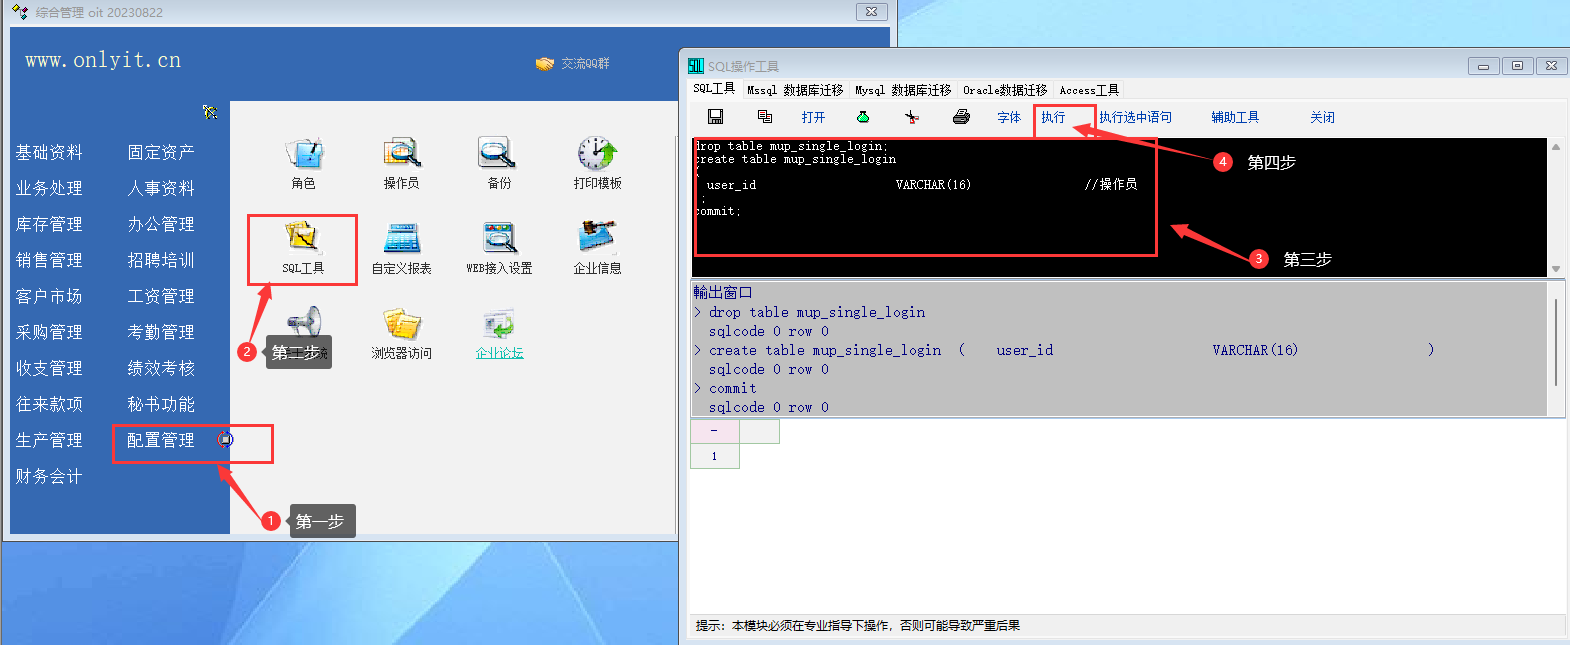Open the SQL工具 icon
1570x645 pixels.
302,240
